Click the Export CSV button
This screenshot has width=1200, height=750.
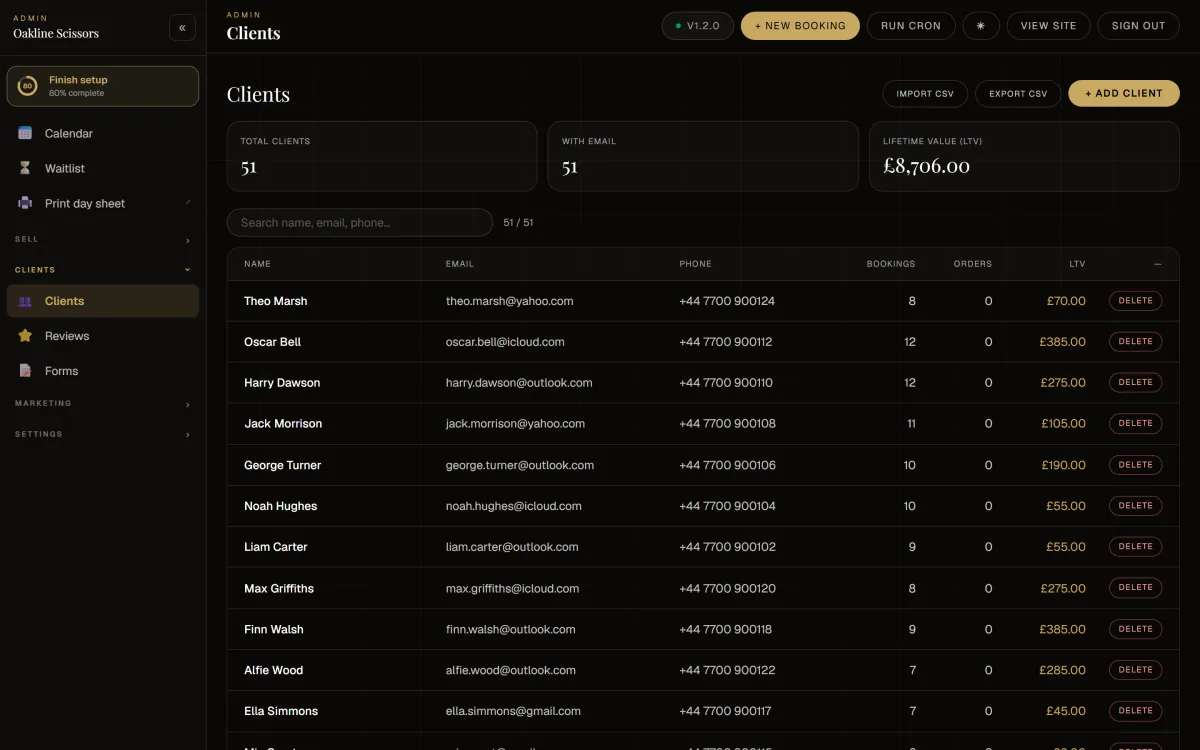click(1018, 94)
